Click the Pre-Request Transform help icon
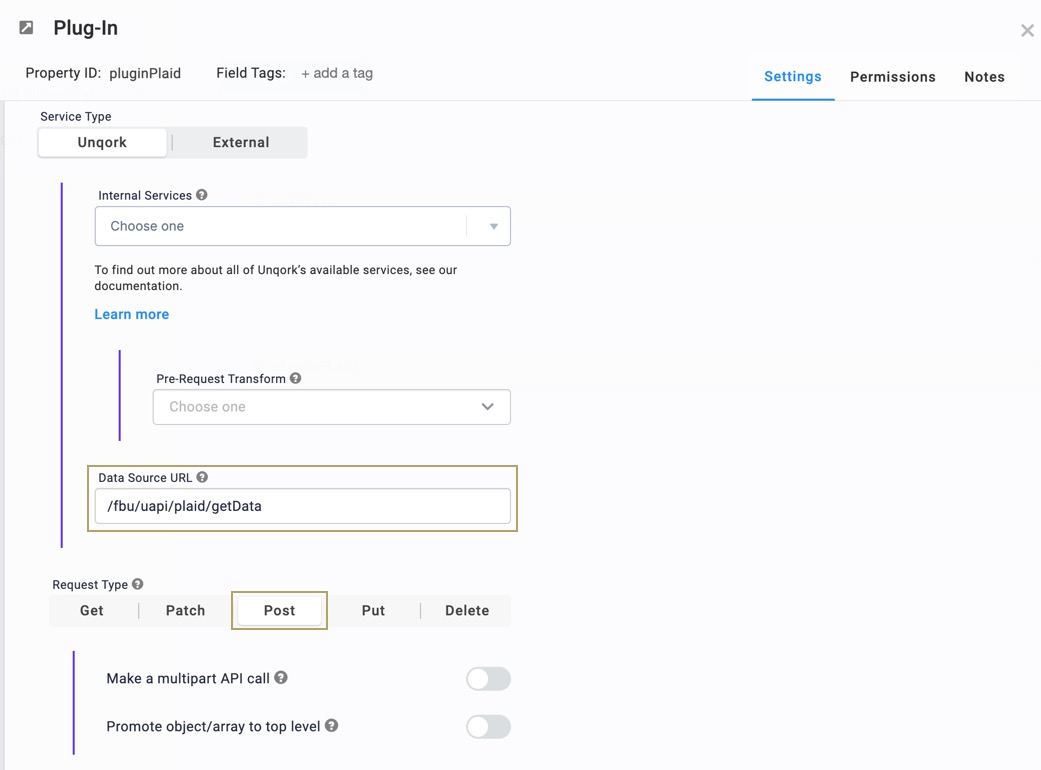 (295, 378)
